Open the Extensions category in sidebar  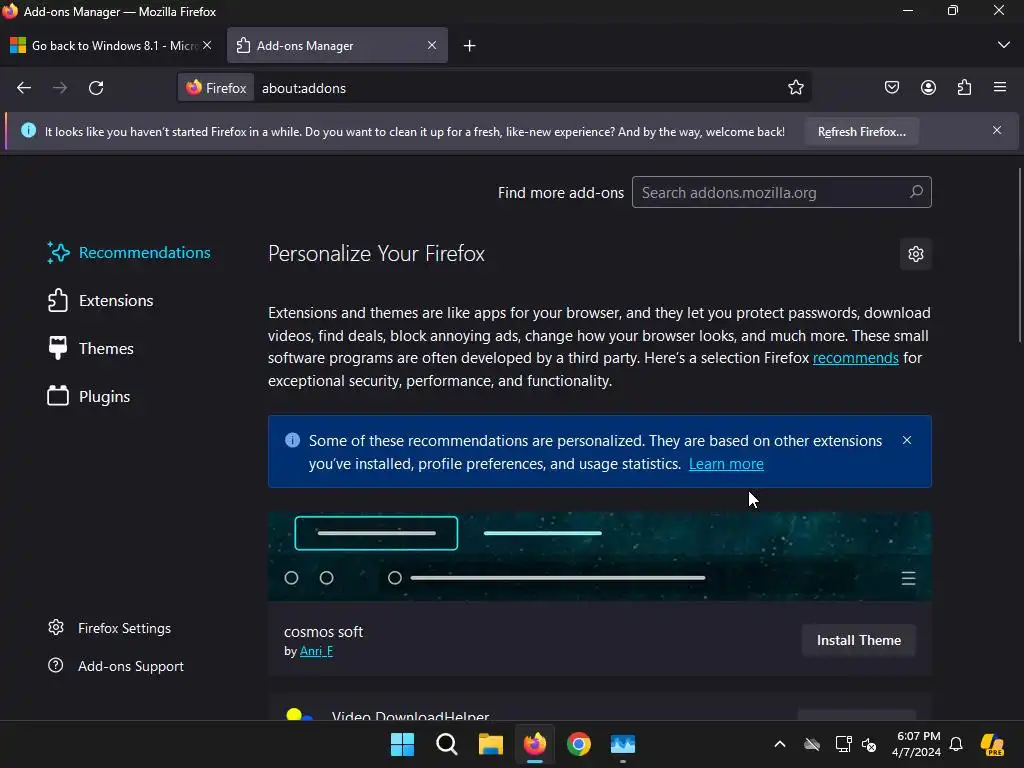pyautogui.click(x=101, y=300)
